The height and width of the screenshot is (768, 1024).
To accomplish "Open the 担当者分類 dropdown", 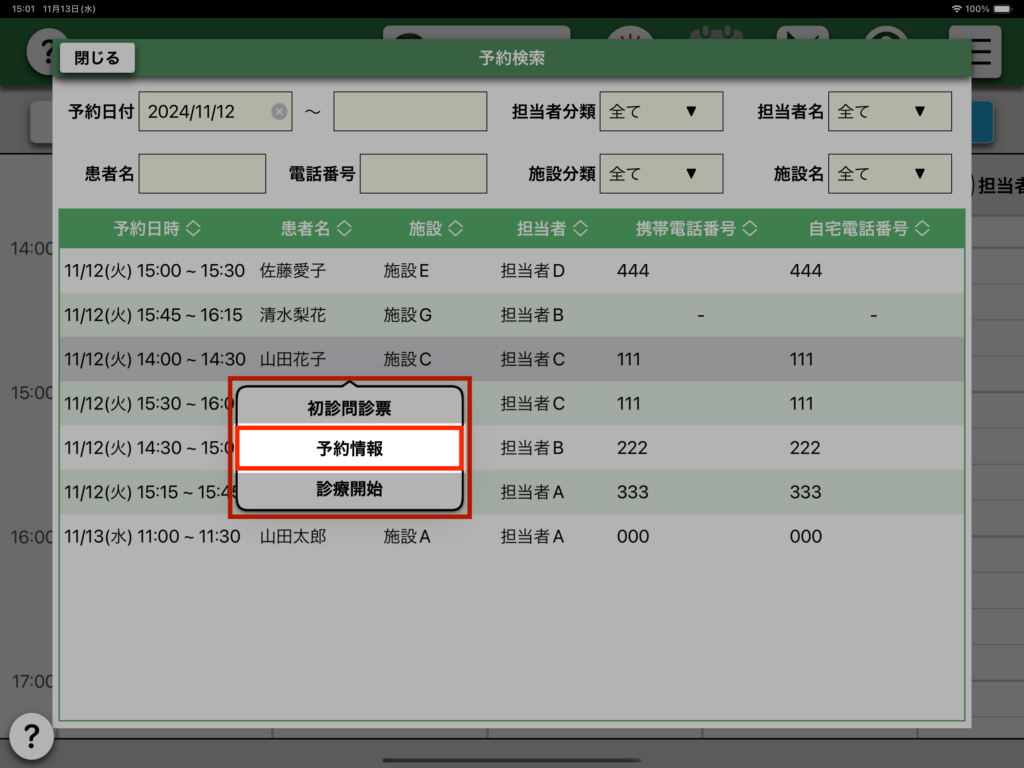I will pyautogui.click(x=661, y=112).
